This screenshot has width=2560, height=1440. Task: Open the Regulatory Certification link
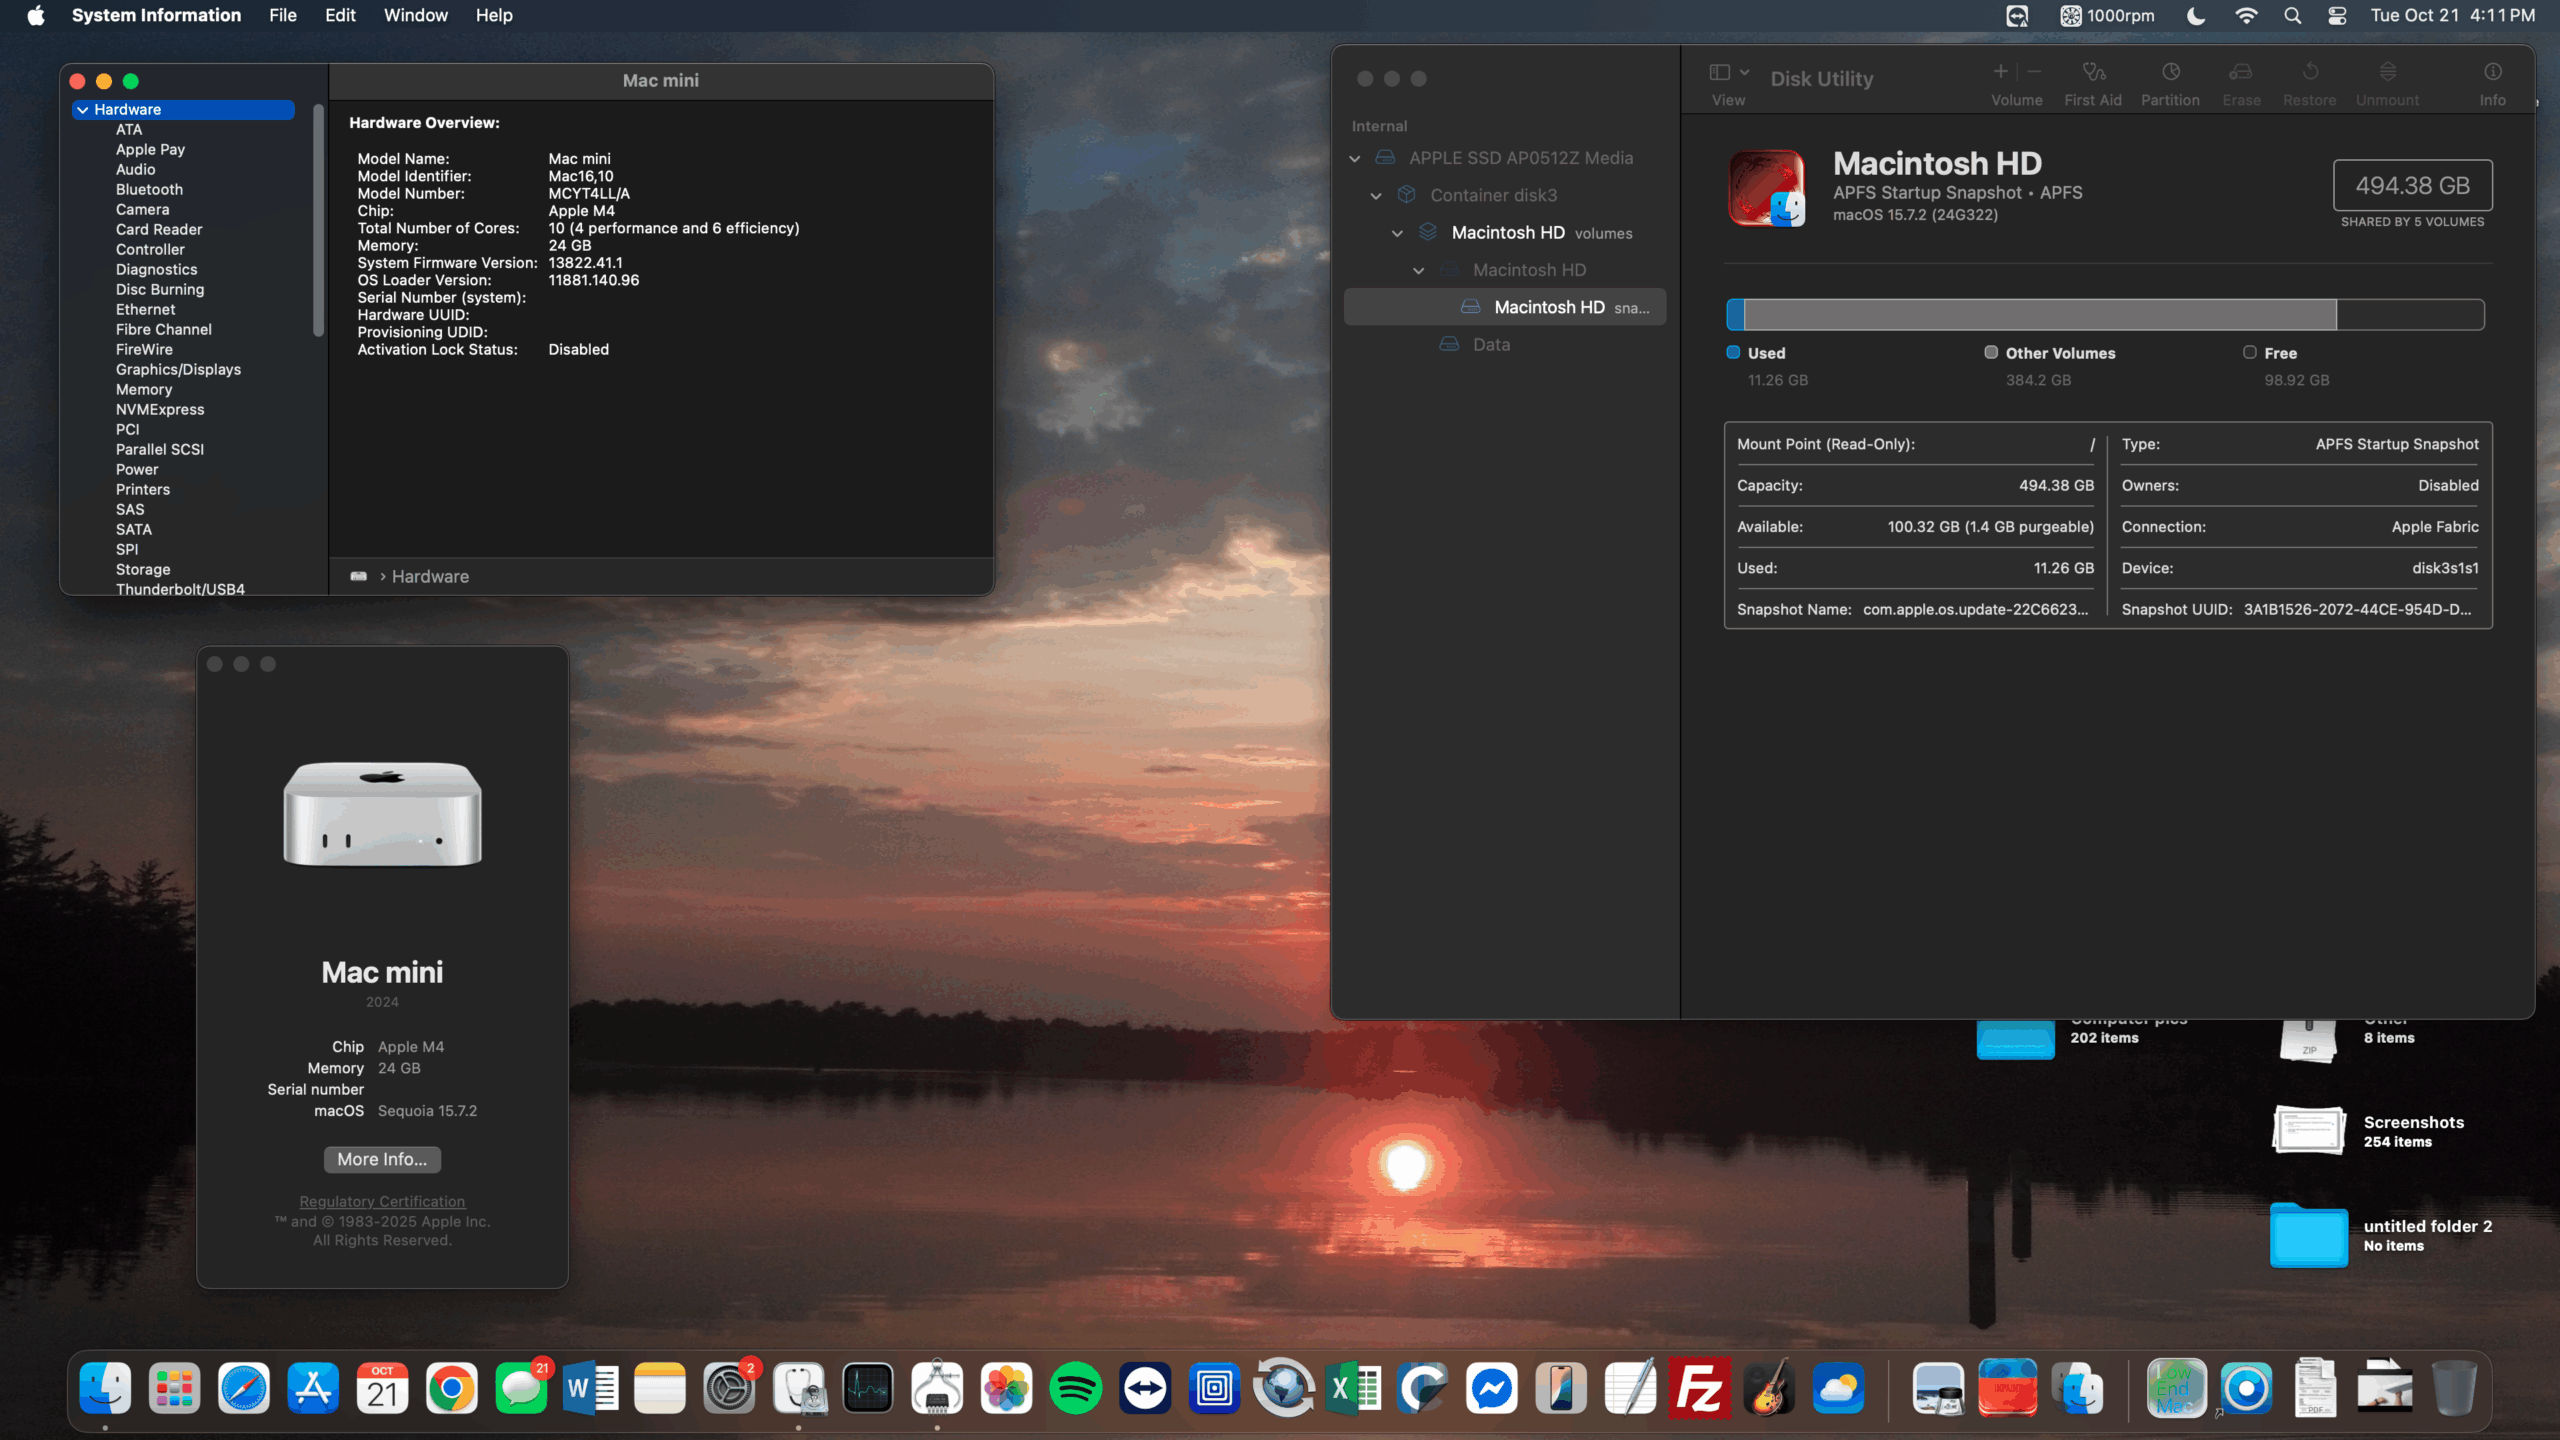382,1201
